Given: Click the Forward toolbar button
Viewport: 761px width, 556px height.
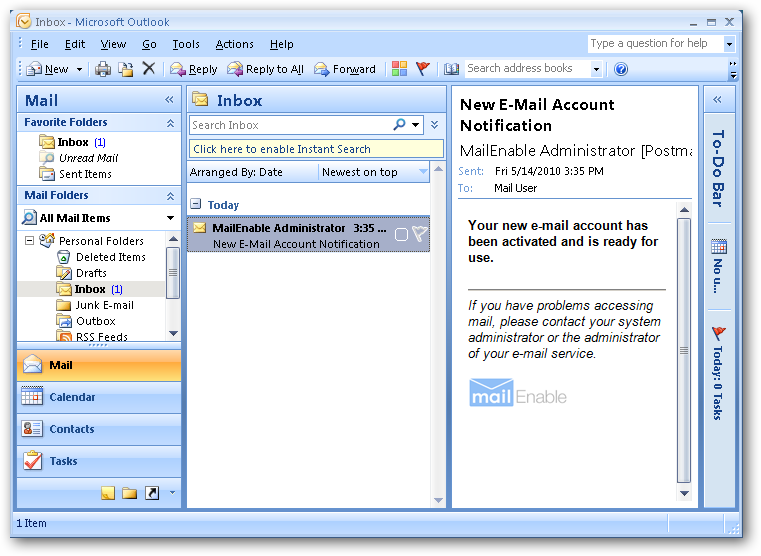Looking at the screenshot, I should [x=345, y=69].
